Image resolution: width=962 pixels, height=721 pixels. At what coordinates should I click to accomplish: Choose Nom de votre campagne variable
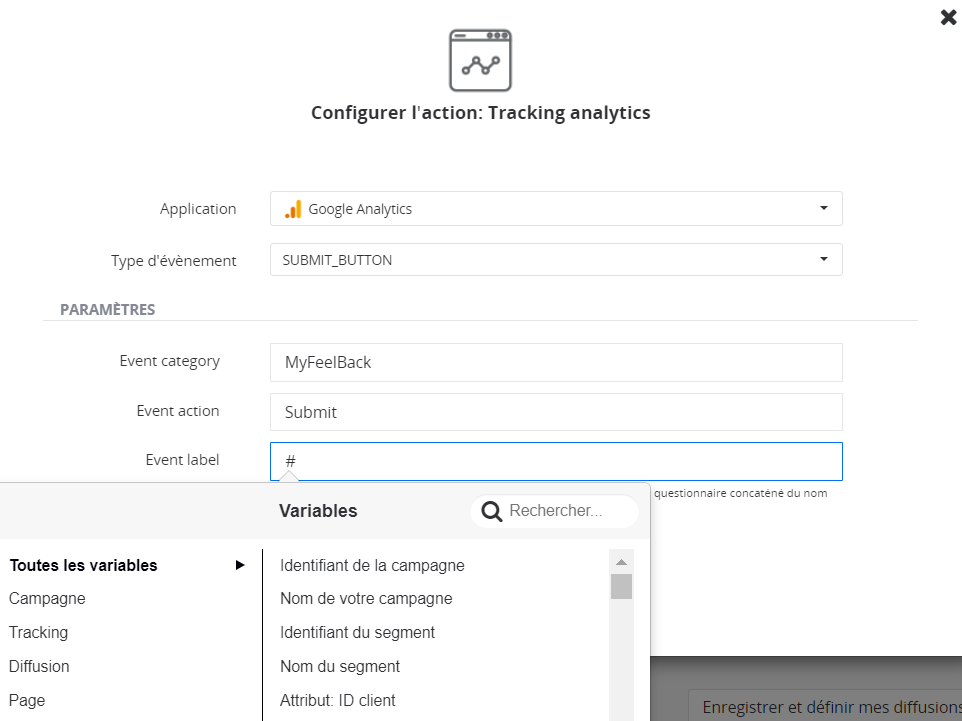(366, 599)
